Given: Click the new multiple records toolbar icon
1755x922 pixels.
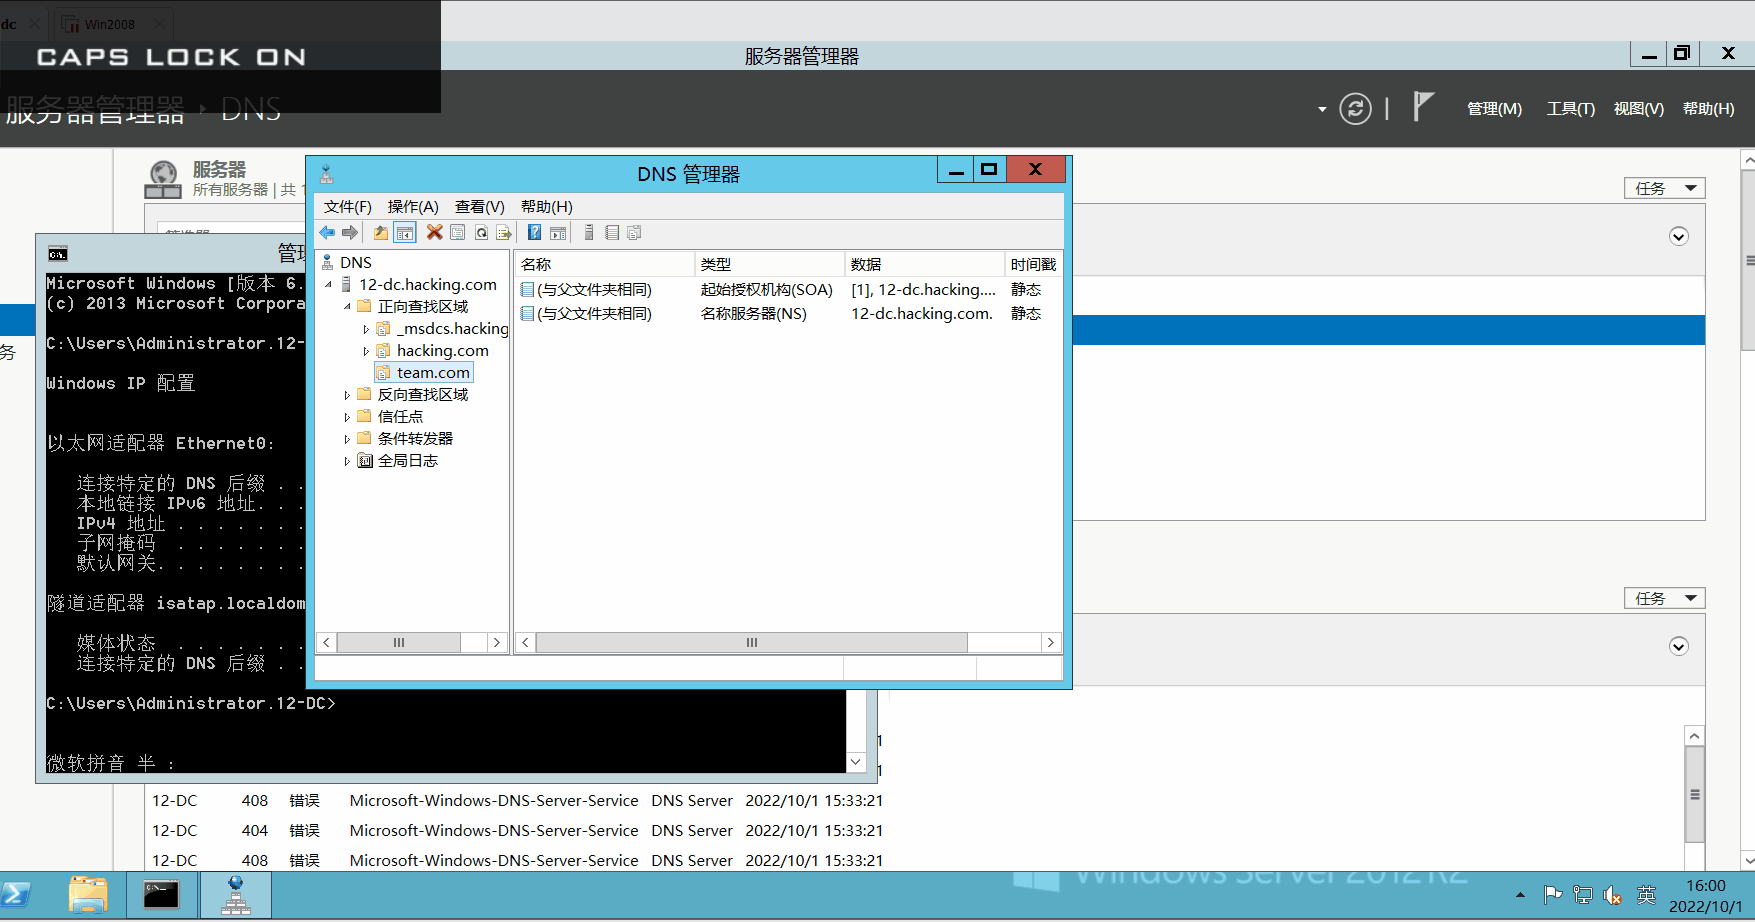Looking at the screenshot, I should coord(634,233).
